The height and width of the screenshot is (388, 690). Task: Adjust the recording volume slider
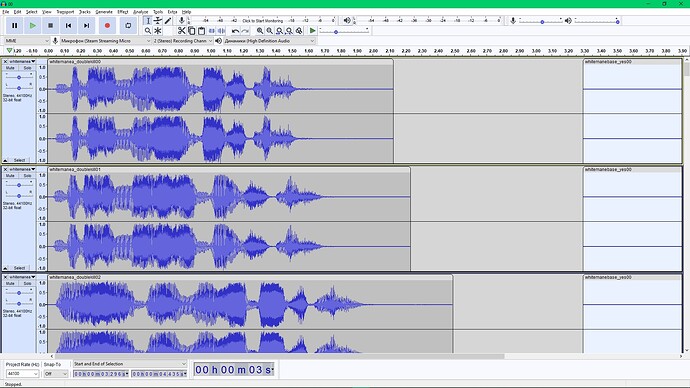pyautogui.click(x=541, y=21)
